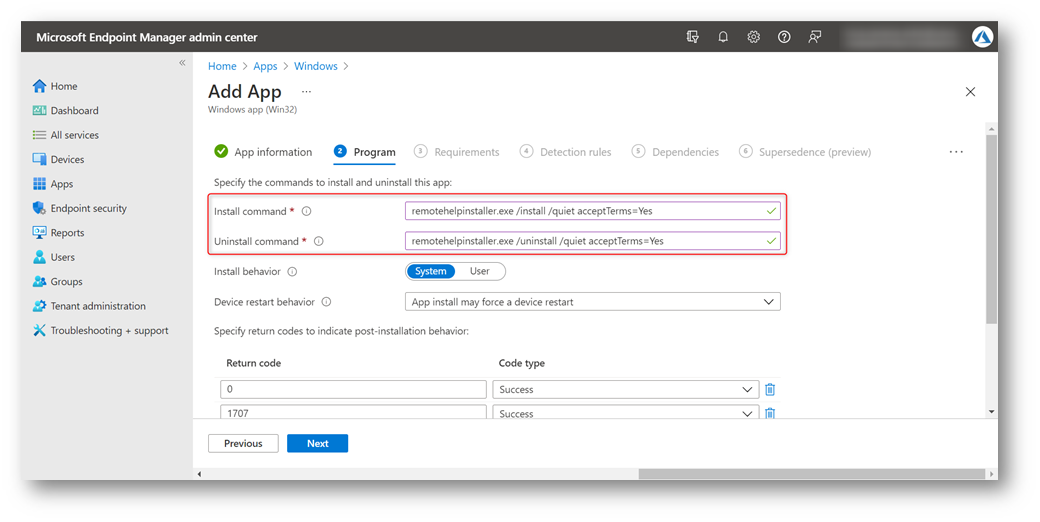Open the help question mark icon

[x=784, y=37]
